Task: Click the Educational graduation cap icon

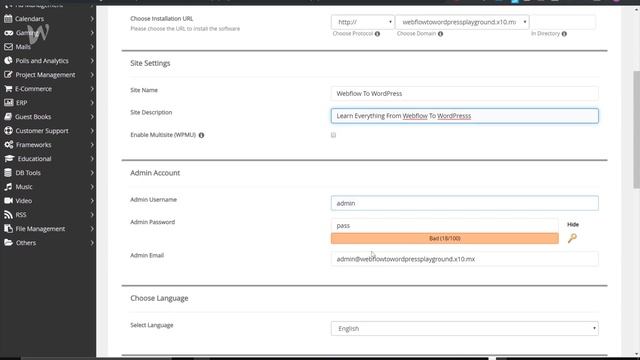Action: click(x=9, y=158)
